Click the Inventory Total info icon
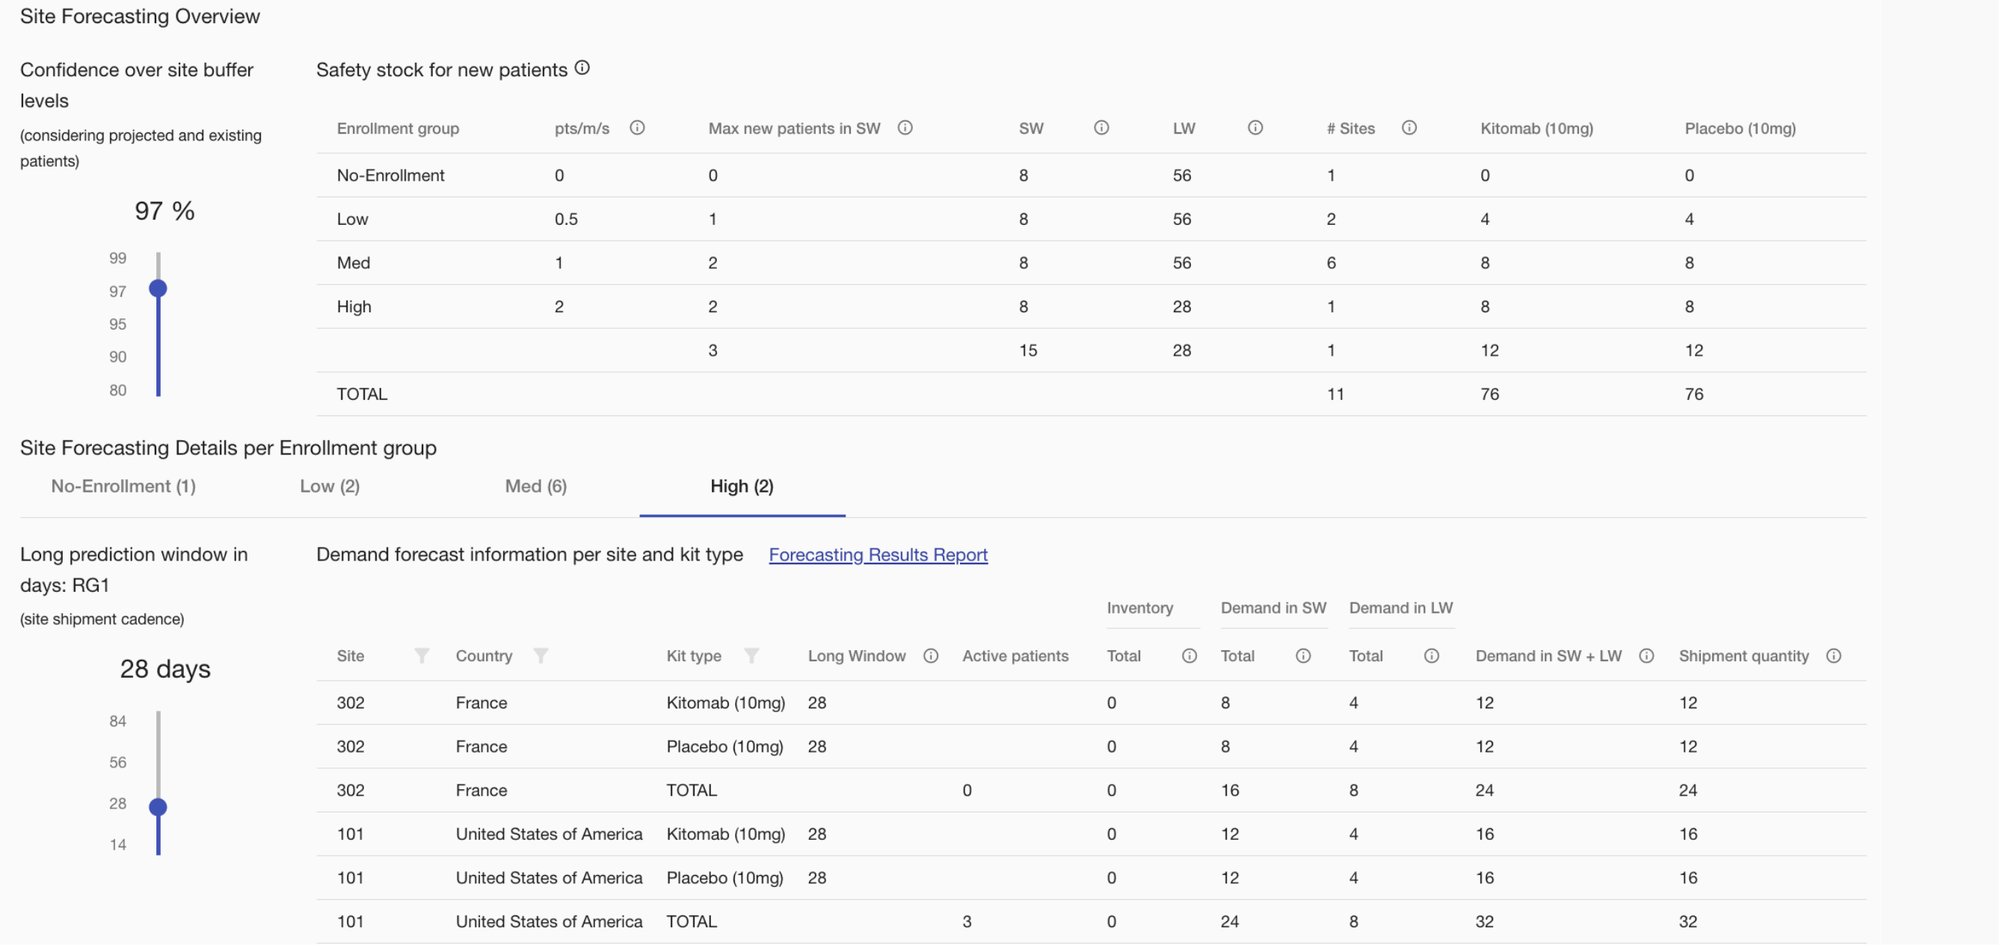Screen dimensions: 2000x946 coord(1189,656)
